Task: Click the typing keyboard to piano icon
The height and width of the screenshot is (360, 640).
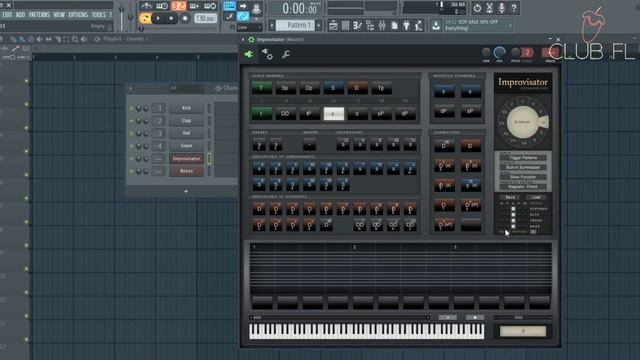Action: pyautogui.click(x=229, y=6)
